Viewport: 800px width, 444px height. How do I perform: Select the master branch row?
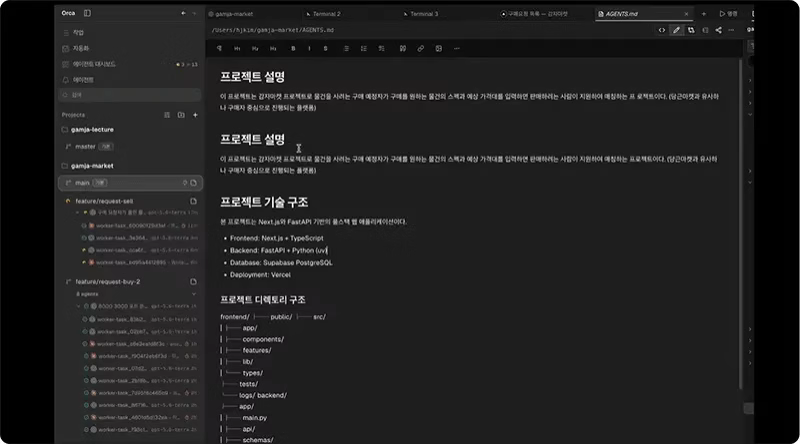130,146
